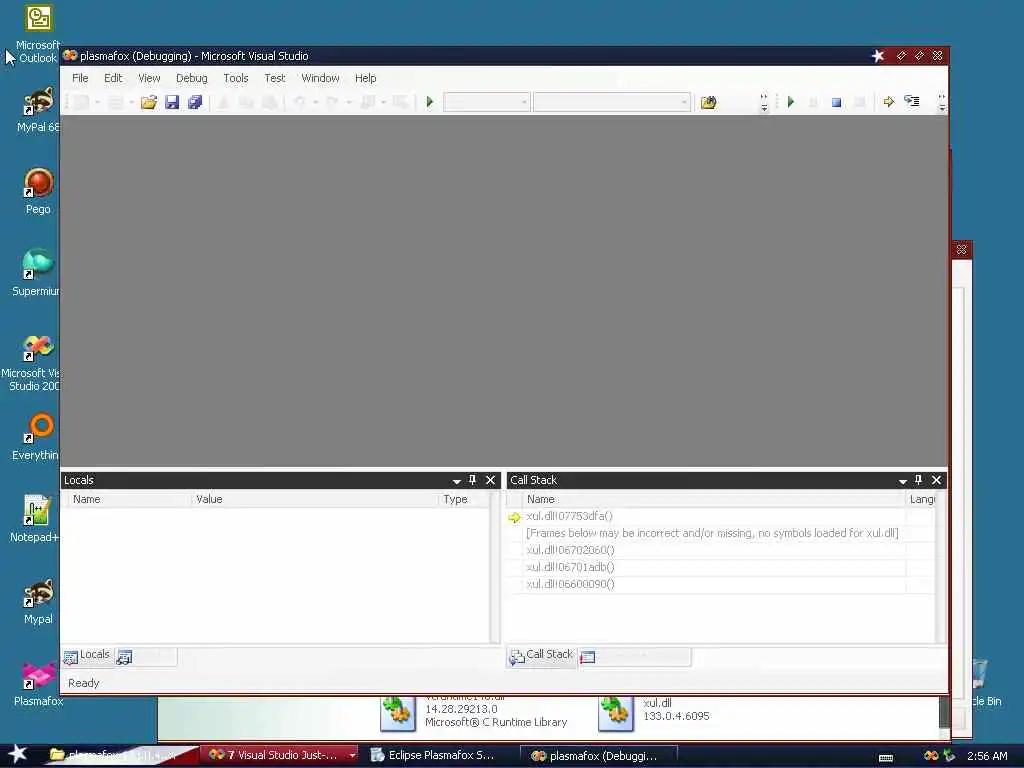Open the Solution Platforms combo box
Screen dimensions: 1024x768
pyautogui.click(x=612, y=102)
